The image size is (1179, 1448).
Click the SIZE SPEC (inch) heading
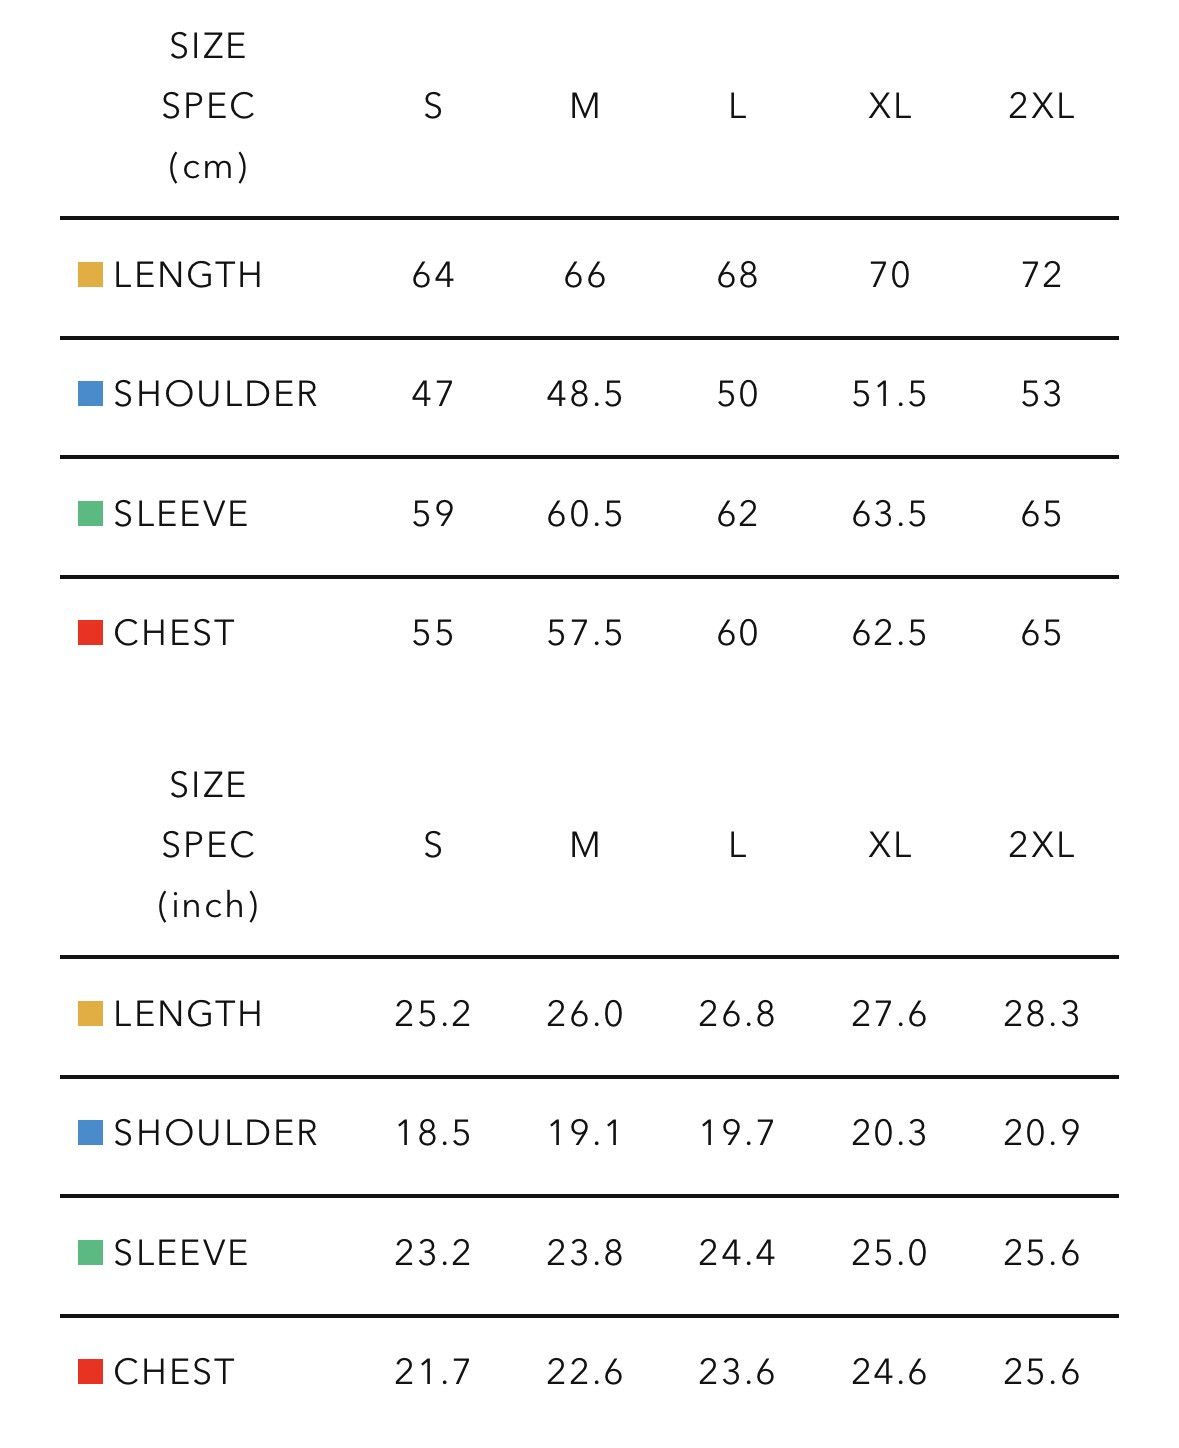(208, 846)
